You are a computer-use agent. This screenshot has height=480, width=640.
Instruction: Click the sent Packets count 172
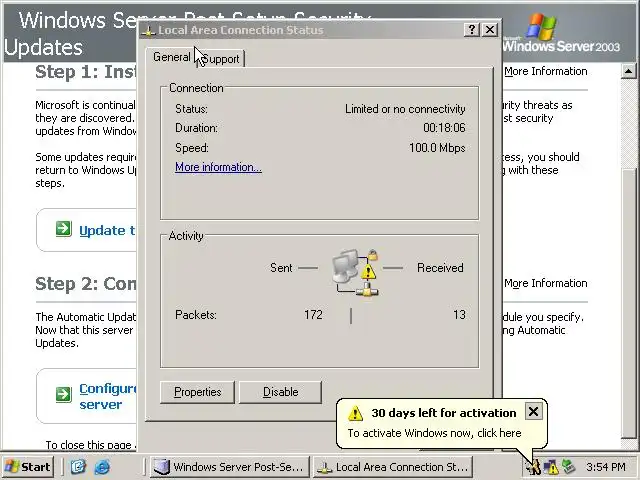tap(313, 315)
